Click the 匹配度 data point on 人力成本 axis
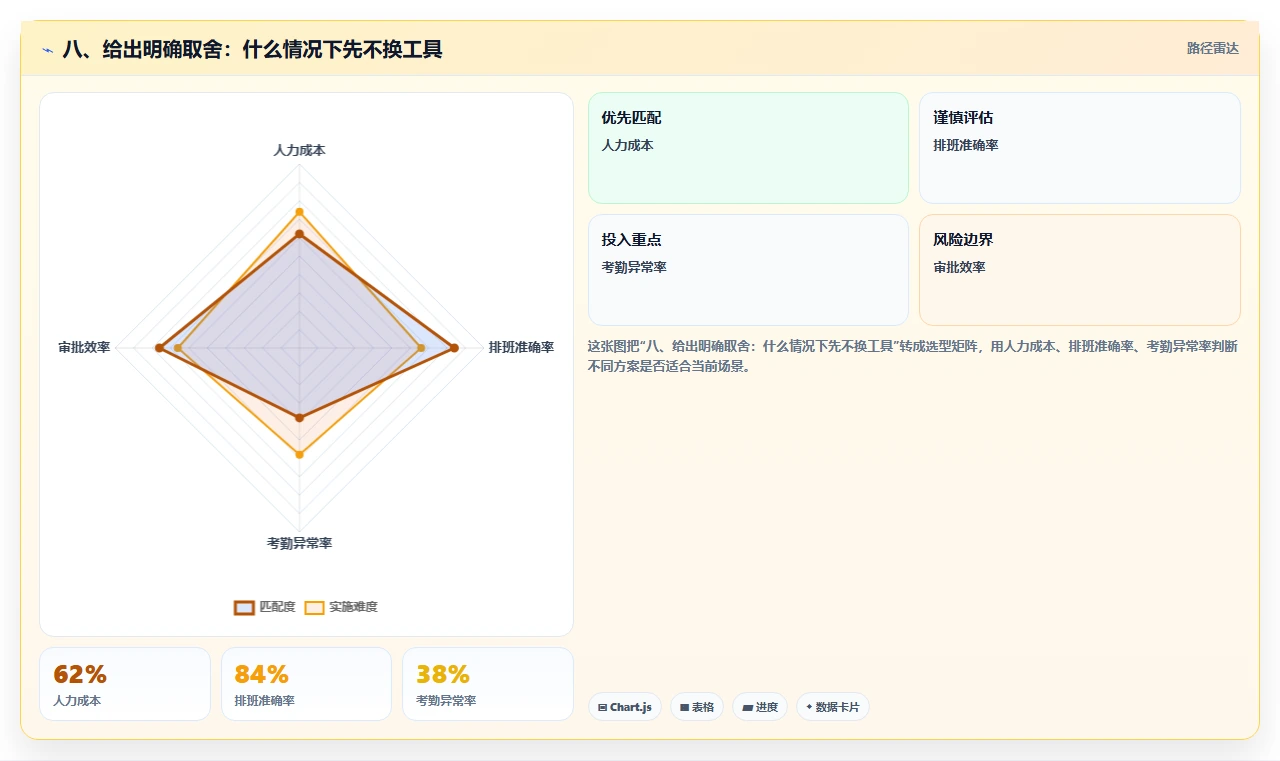The image size is (1280, 761). coord(299,234)
